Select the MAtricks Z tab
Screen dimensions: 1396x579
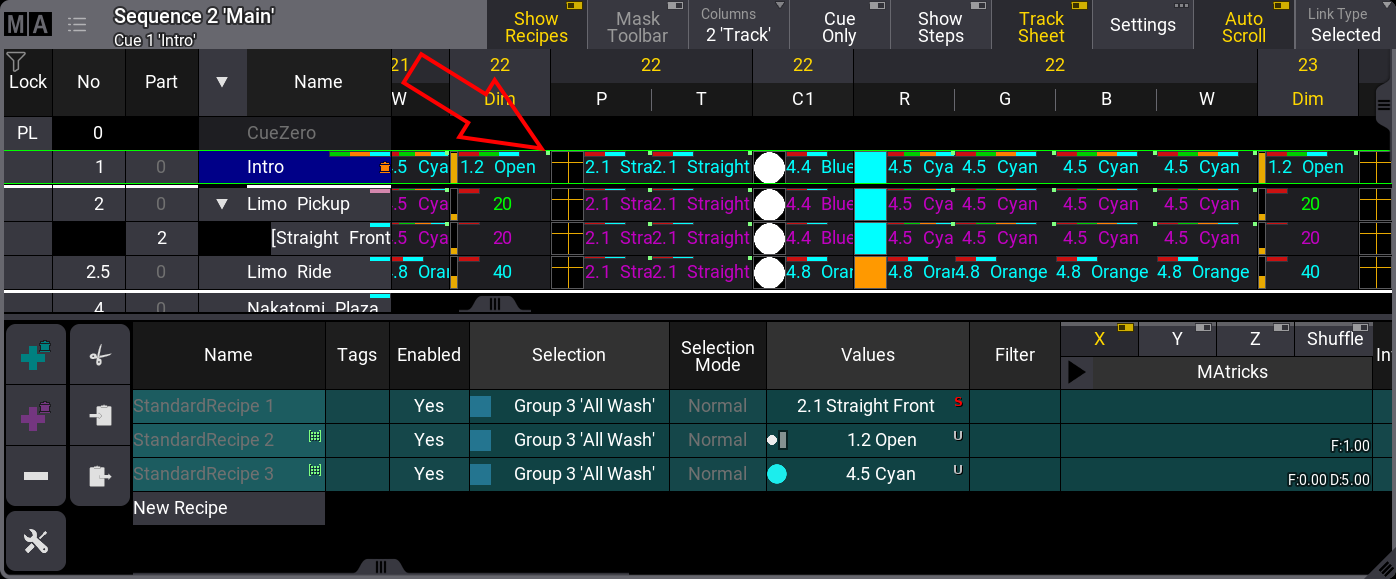coord(1255,339)
